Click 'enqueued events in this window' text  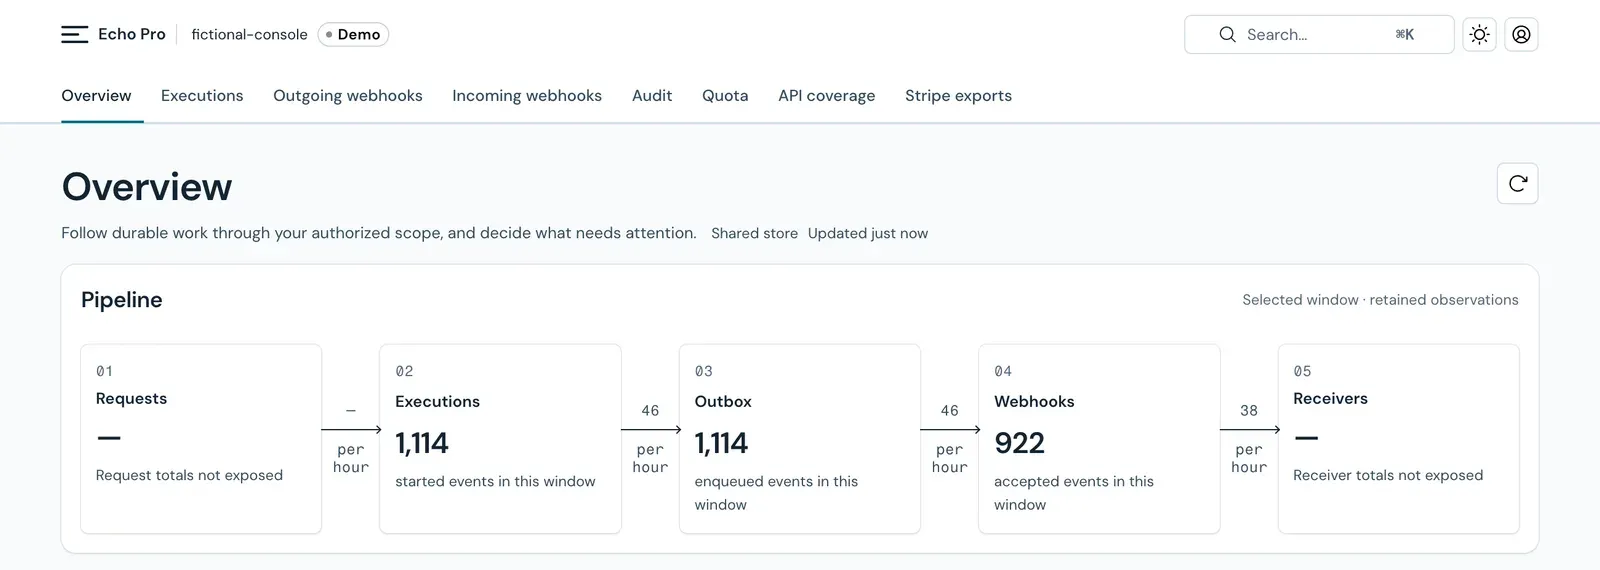776,493
